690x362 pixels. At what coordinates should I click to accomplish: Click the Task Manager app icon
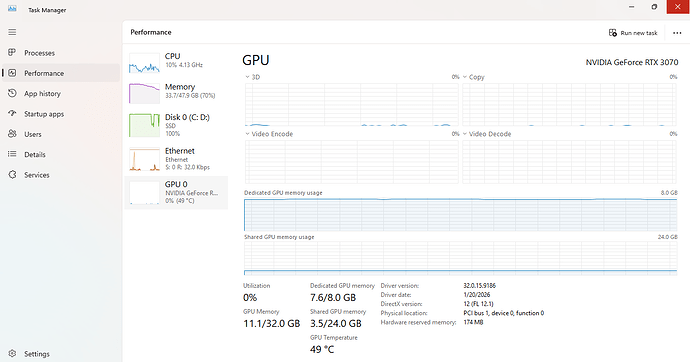12,9
